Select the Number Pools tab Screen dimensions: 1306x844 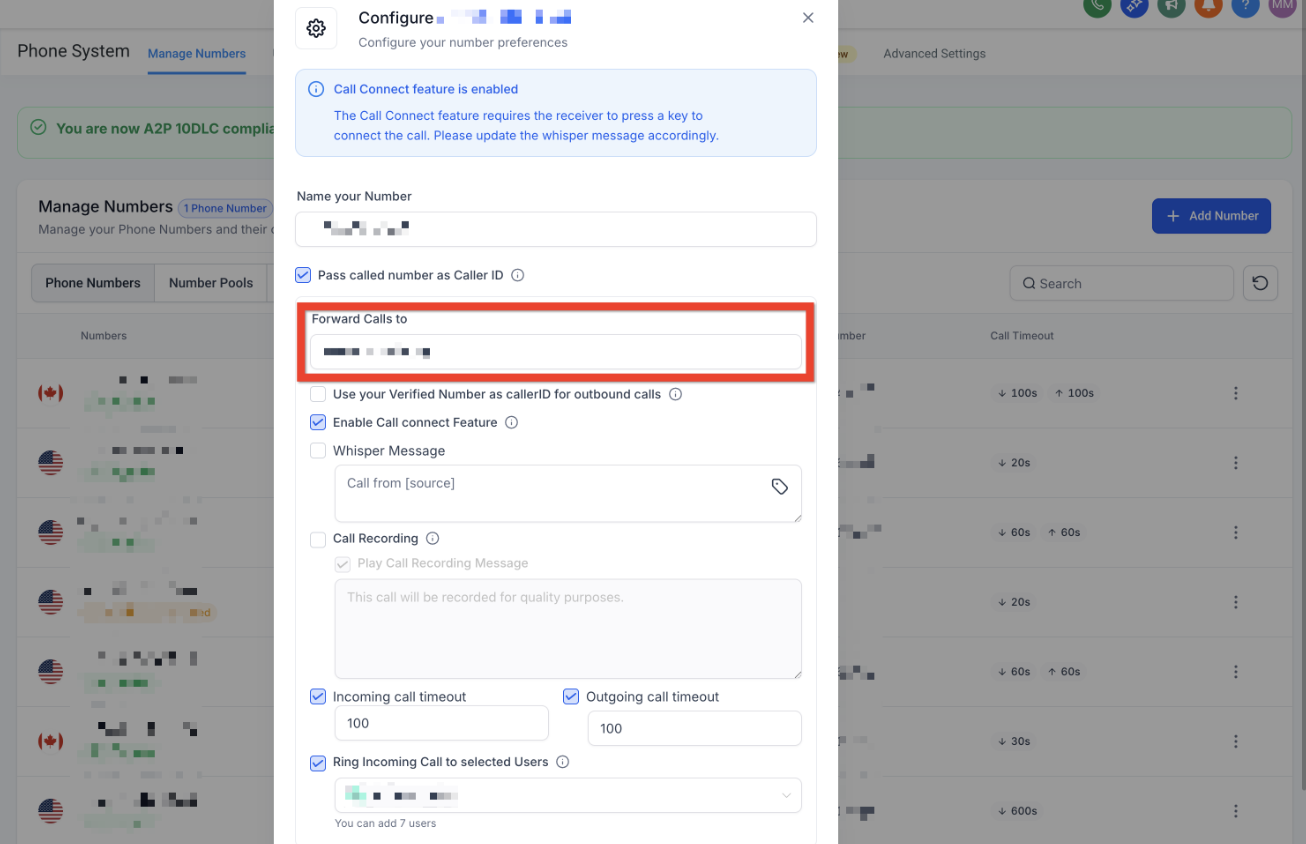click(x=211, y=283)
